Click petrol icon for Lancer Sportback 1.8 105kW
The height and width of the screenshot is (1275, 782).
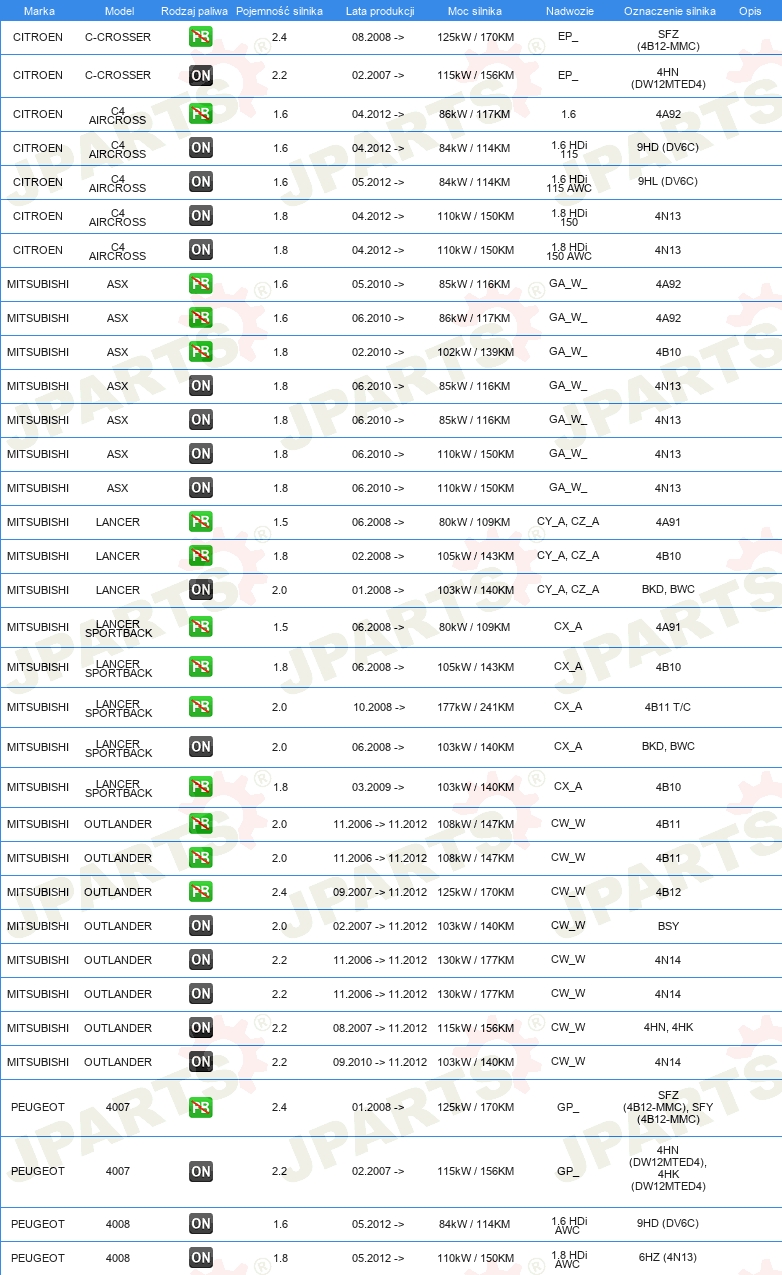coord(201,667)
